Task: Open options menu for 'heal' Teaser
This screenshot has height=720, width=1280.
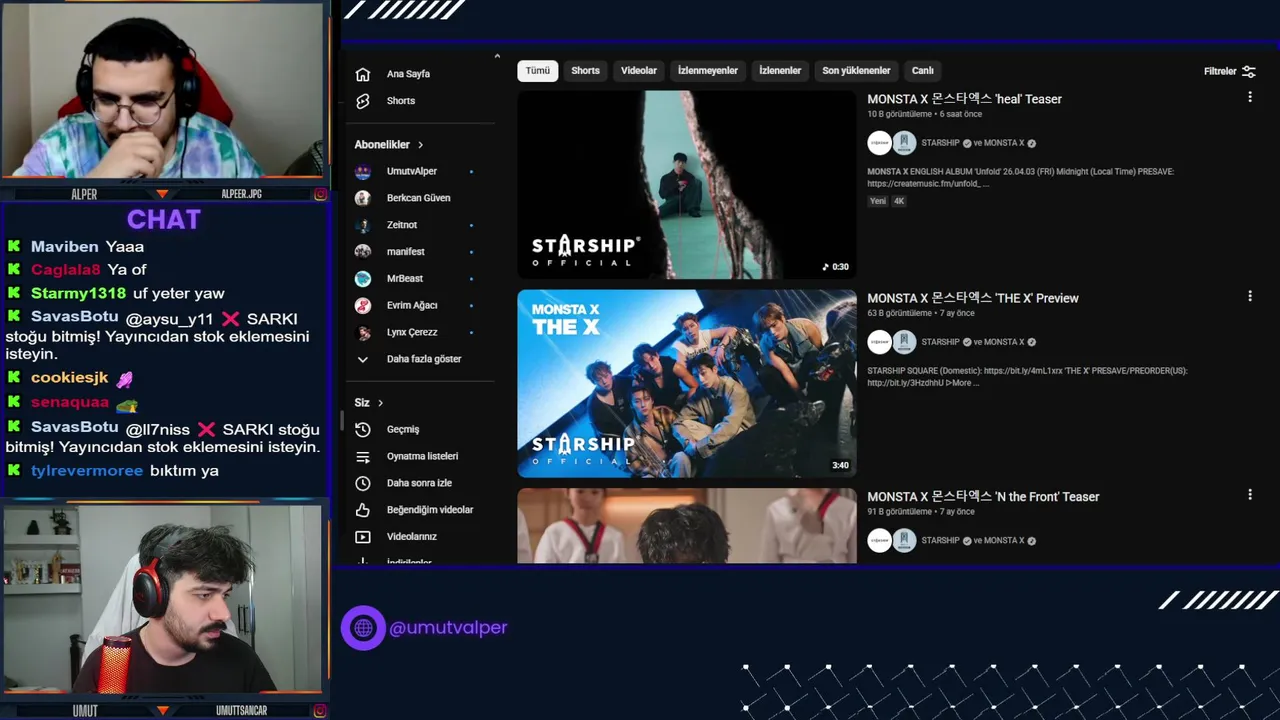Action: pyautogui.click(x=1249, y=97)
